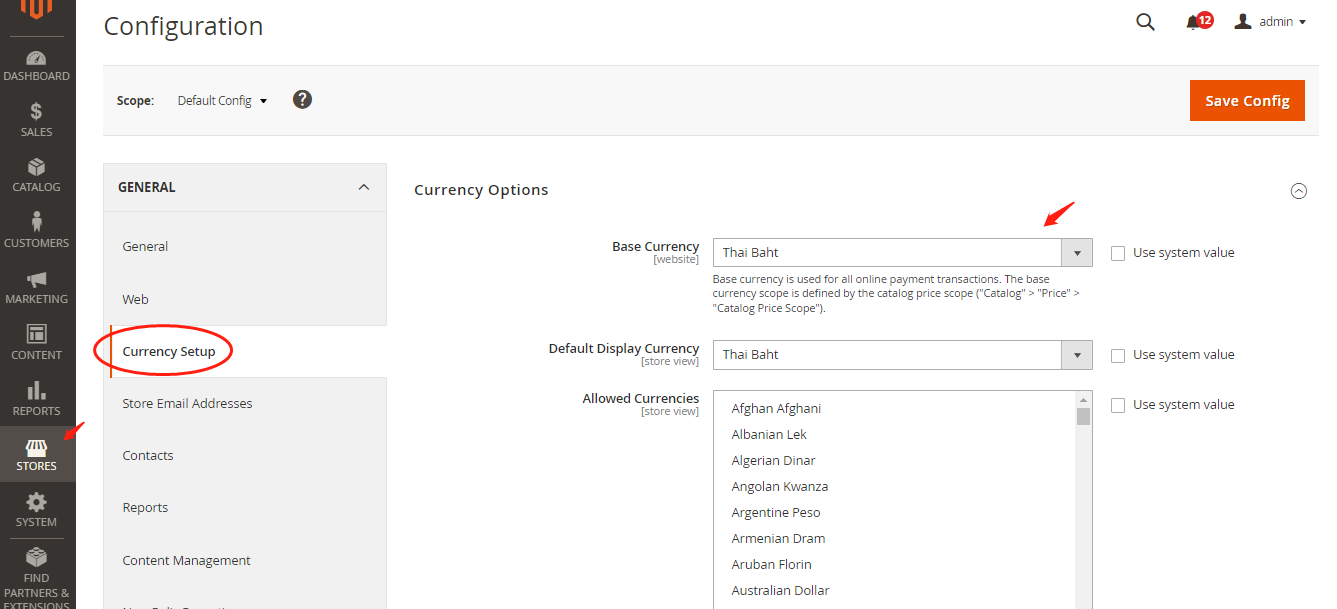Click the Allowed Currencies scroll up arrow
Image resolution: width=1337 pixels, height=609 pixels.
1083,400
